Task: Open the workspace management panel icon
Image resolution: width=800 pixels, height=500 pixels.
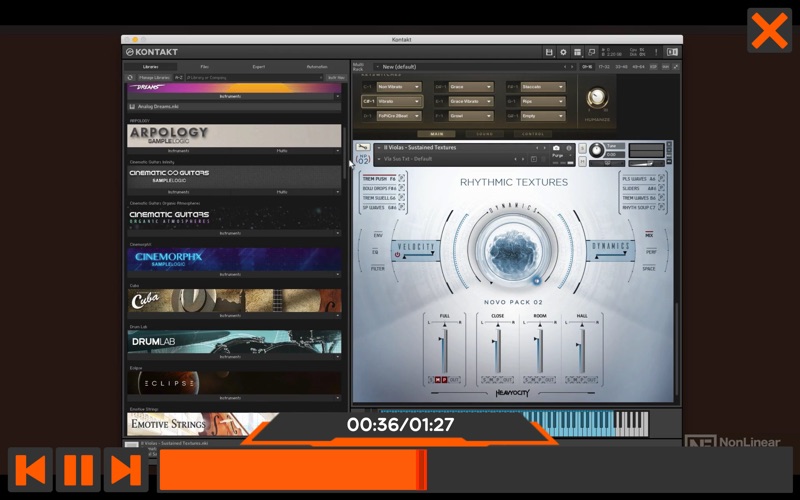Action: 578,52
